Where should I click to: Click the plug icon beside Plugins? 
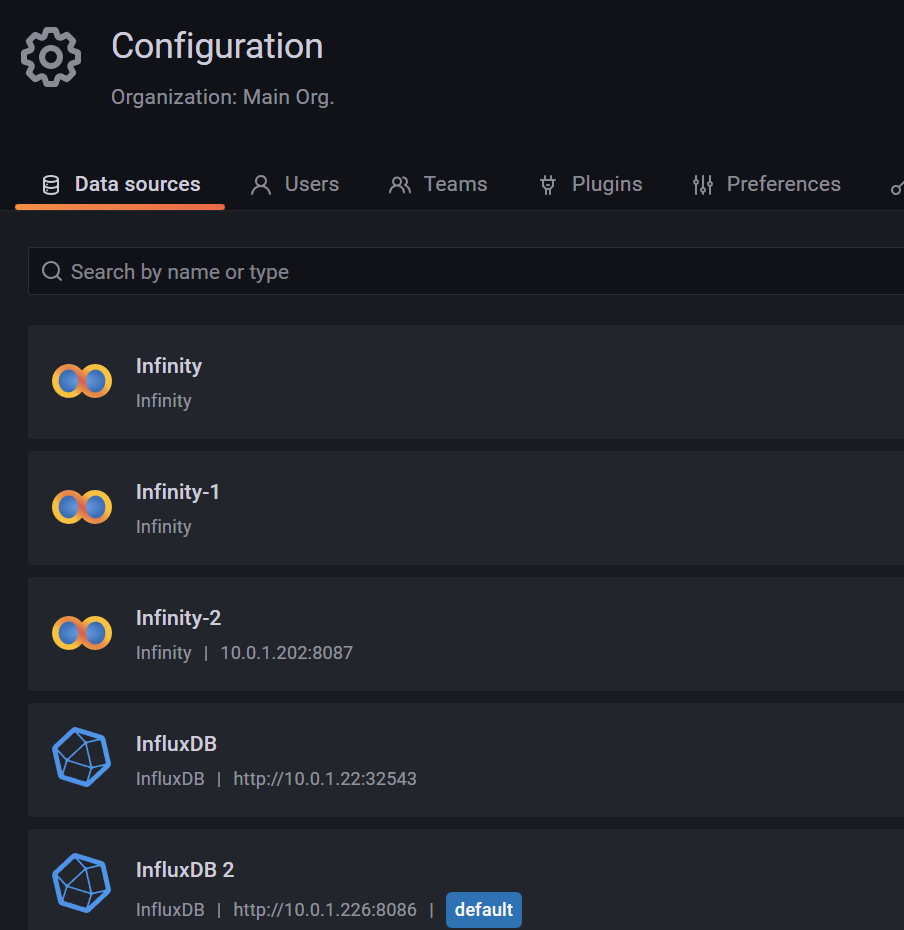547,185
